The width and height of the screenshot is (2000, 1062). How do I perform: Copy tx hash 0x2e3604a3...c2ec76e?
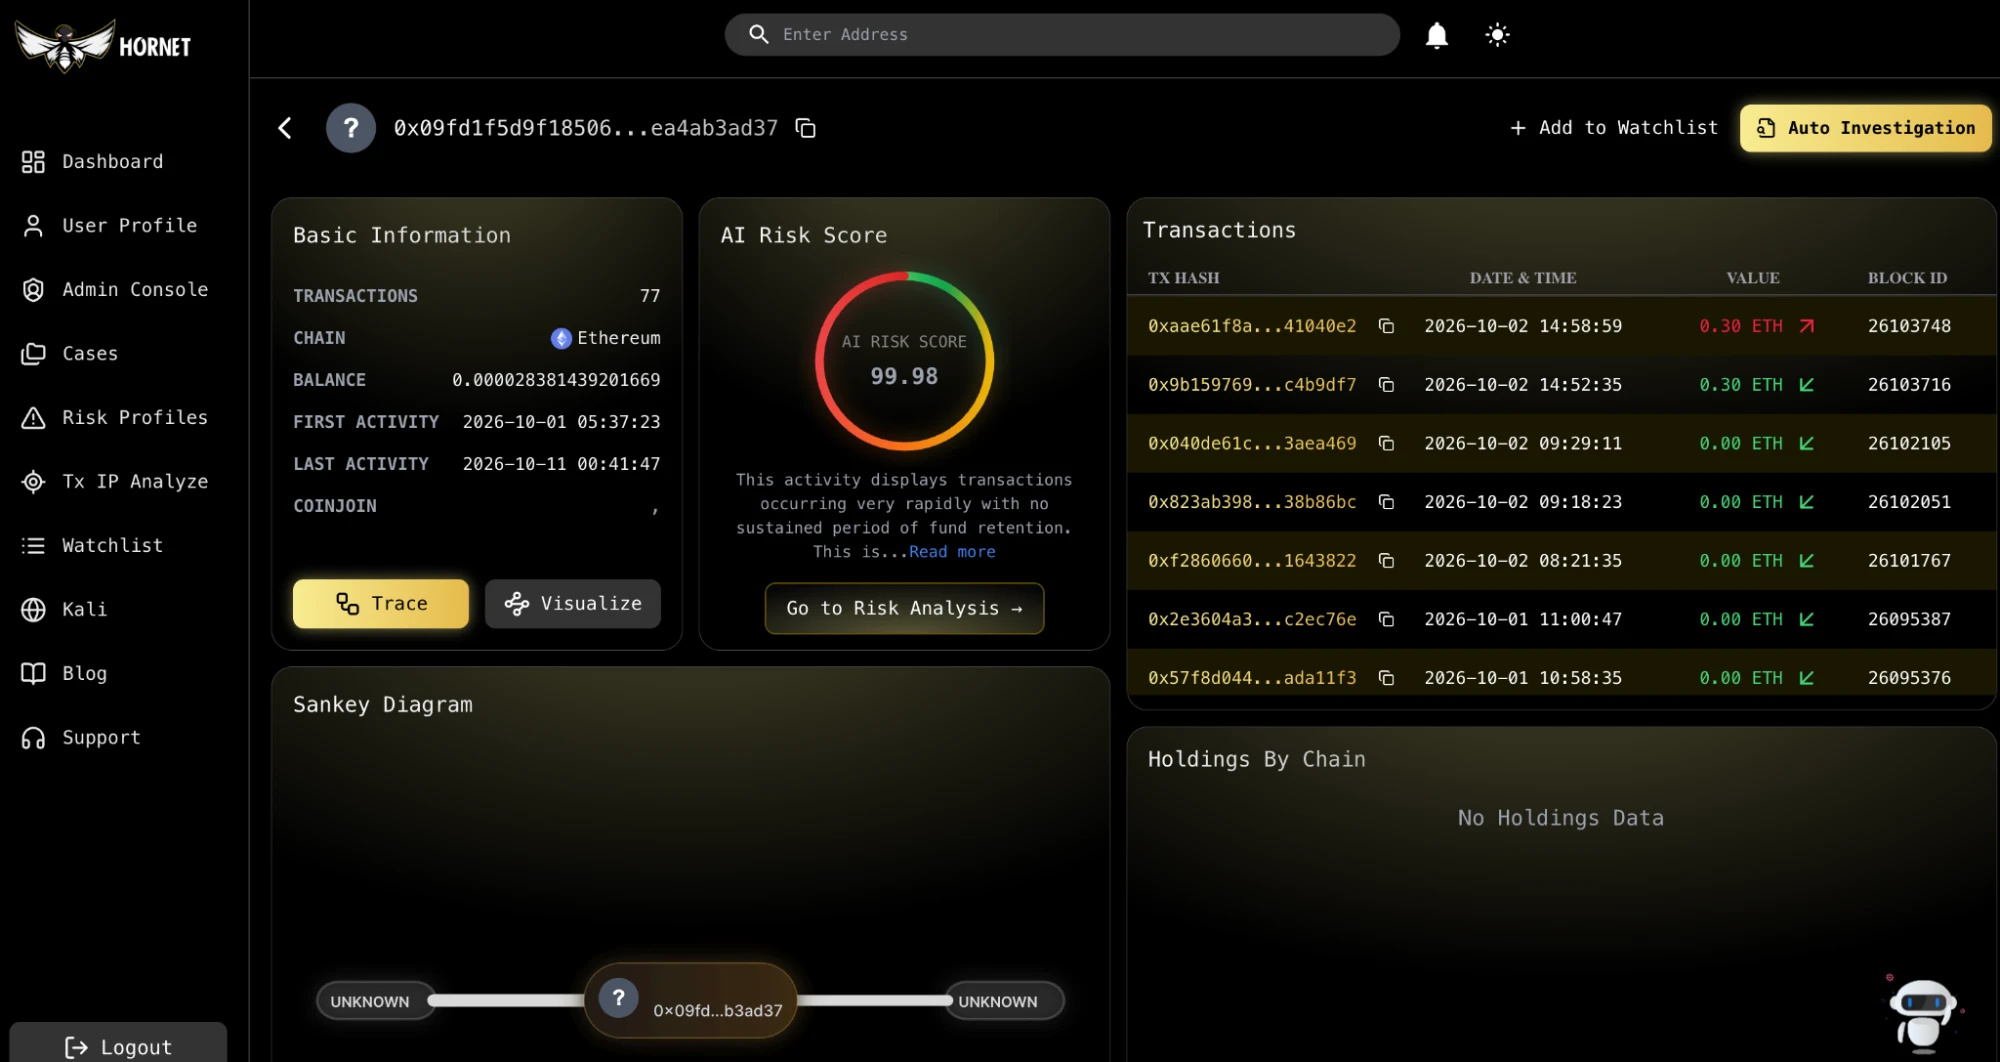pos(1386,619)
